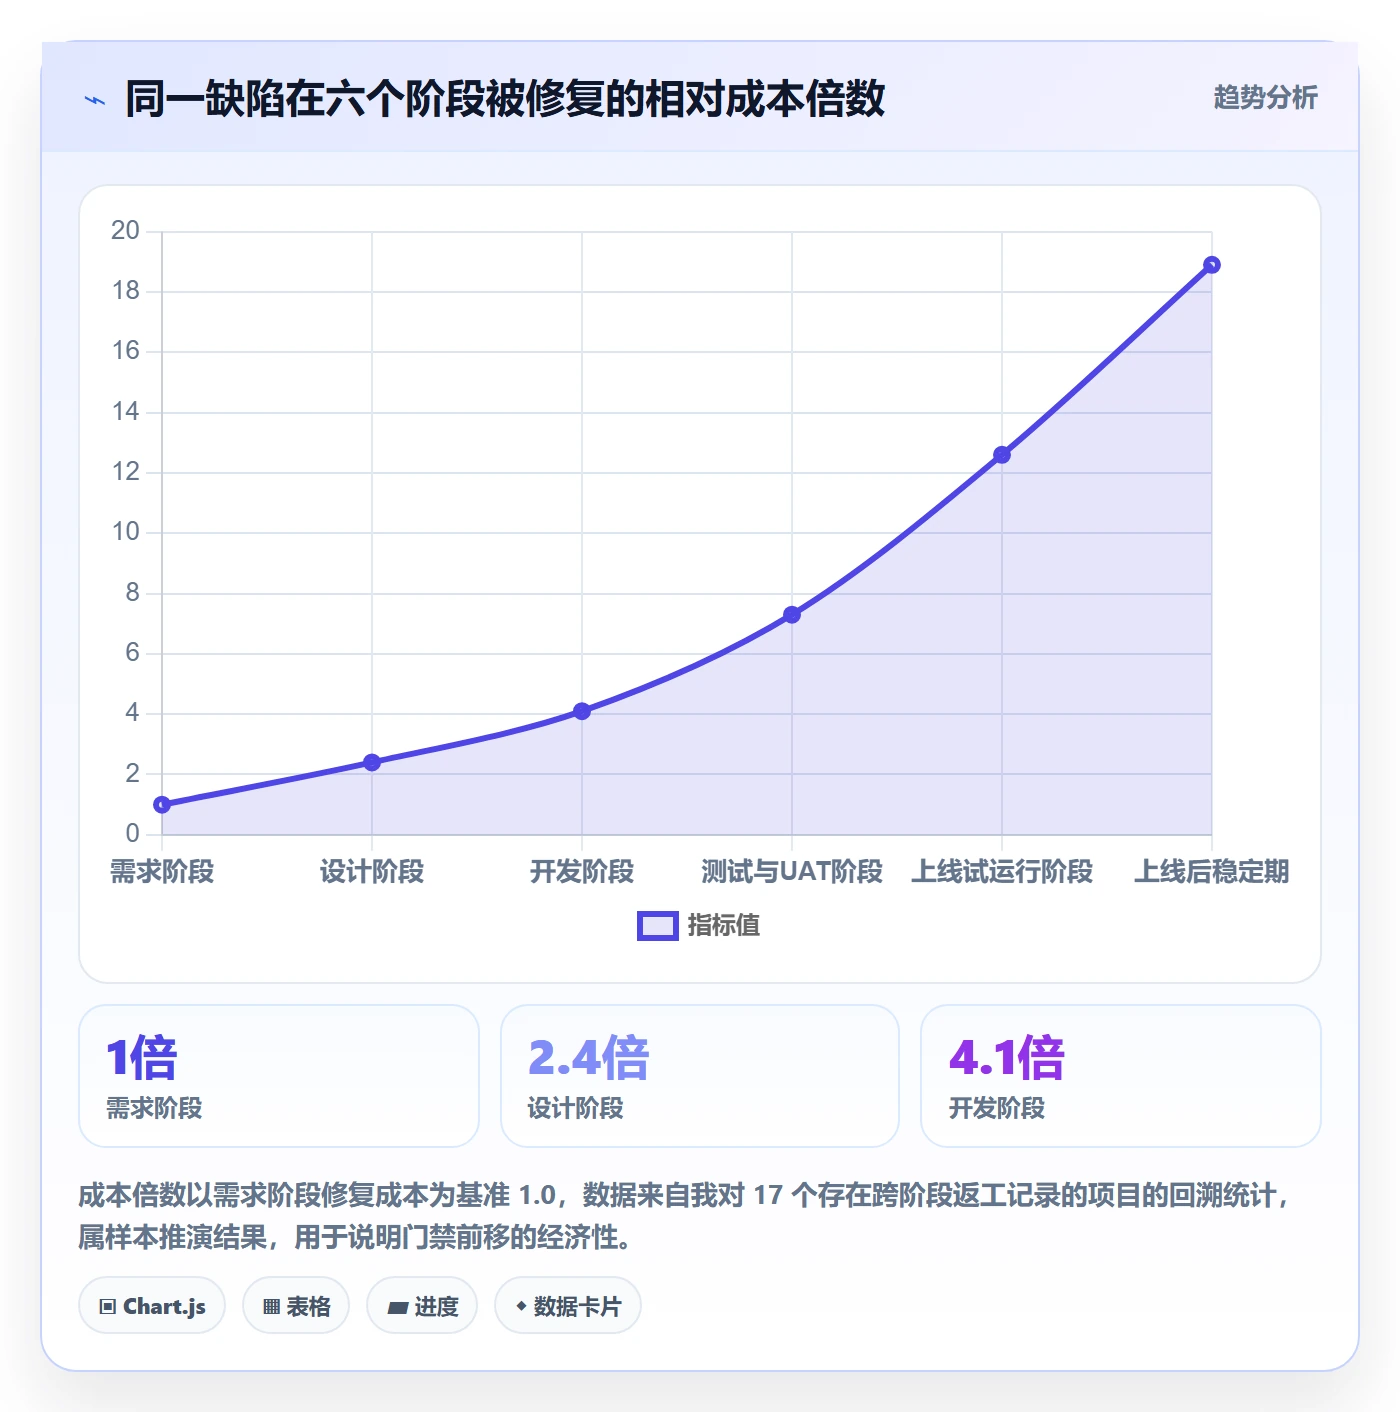Click the x-axis label 测试与UAT阶段
1400x1412 pixels.
792,872
